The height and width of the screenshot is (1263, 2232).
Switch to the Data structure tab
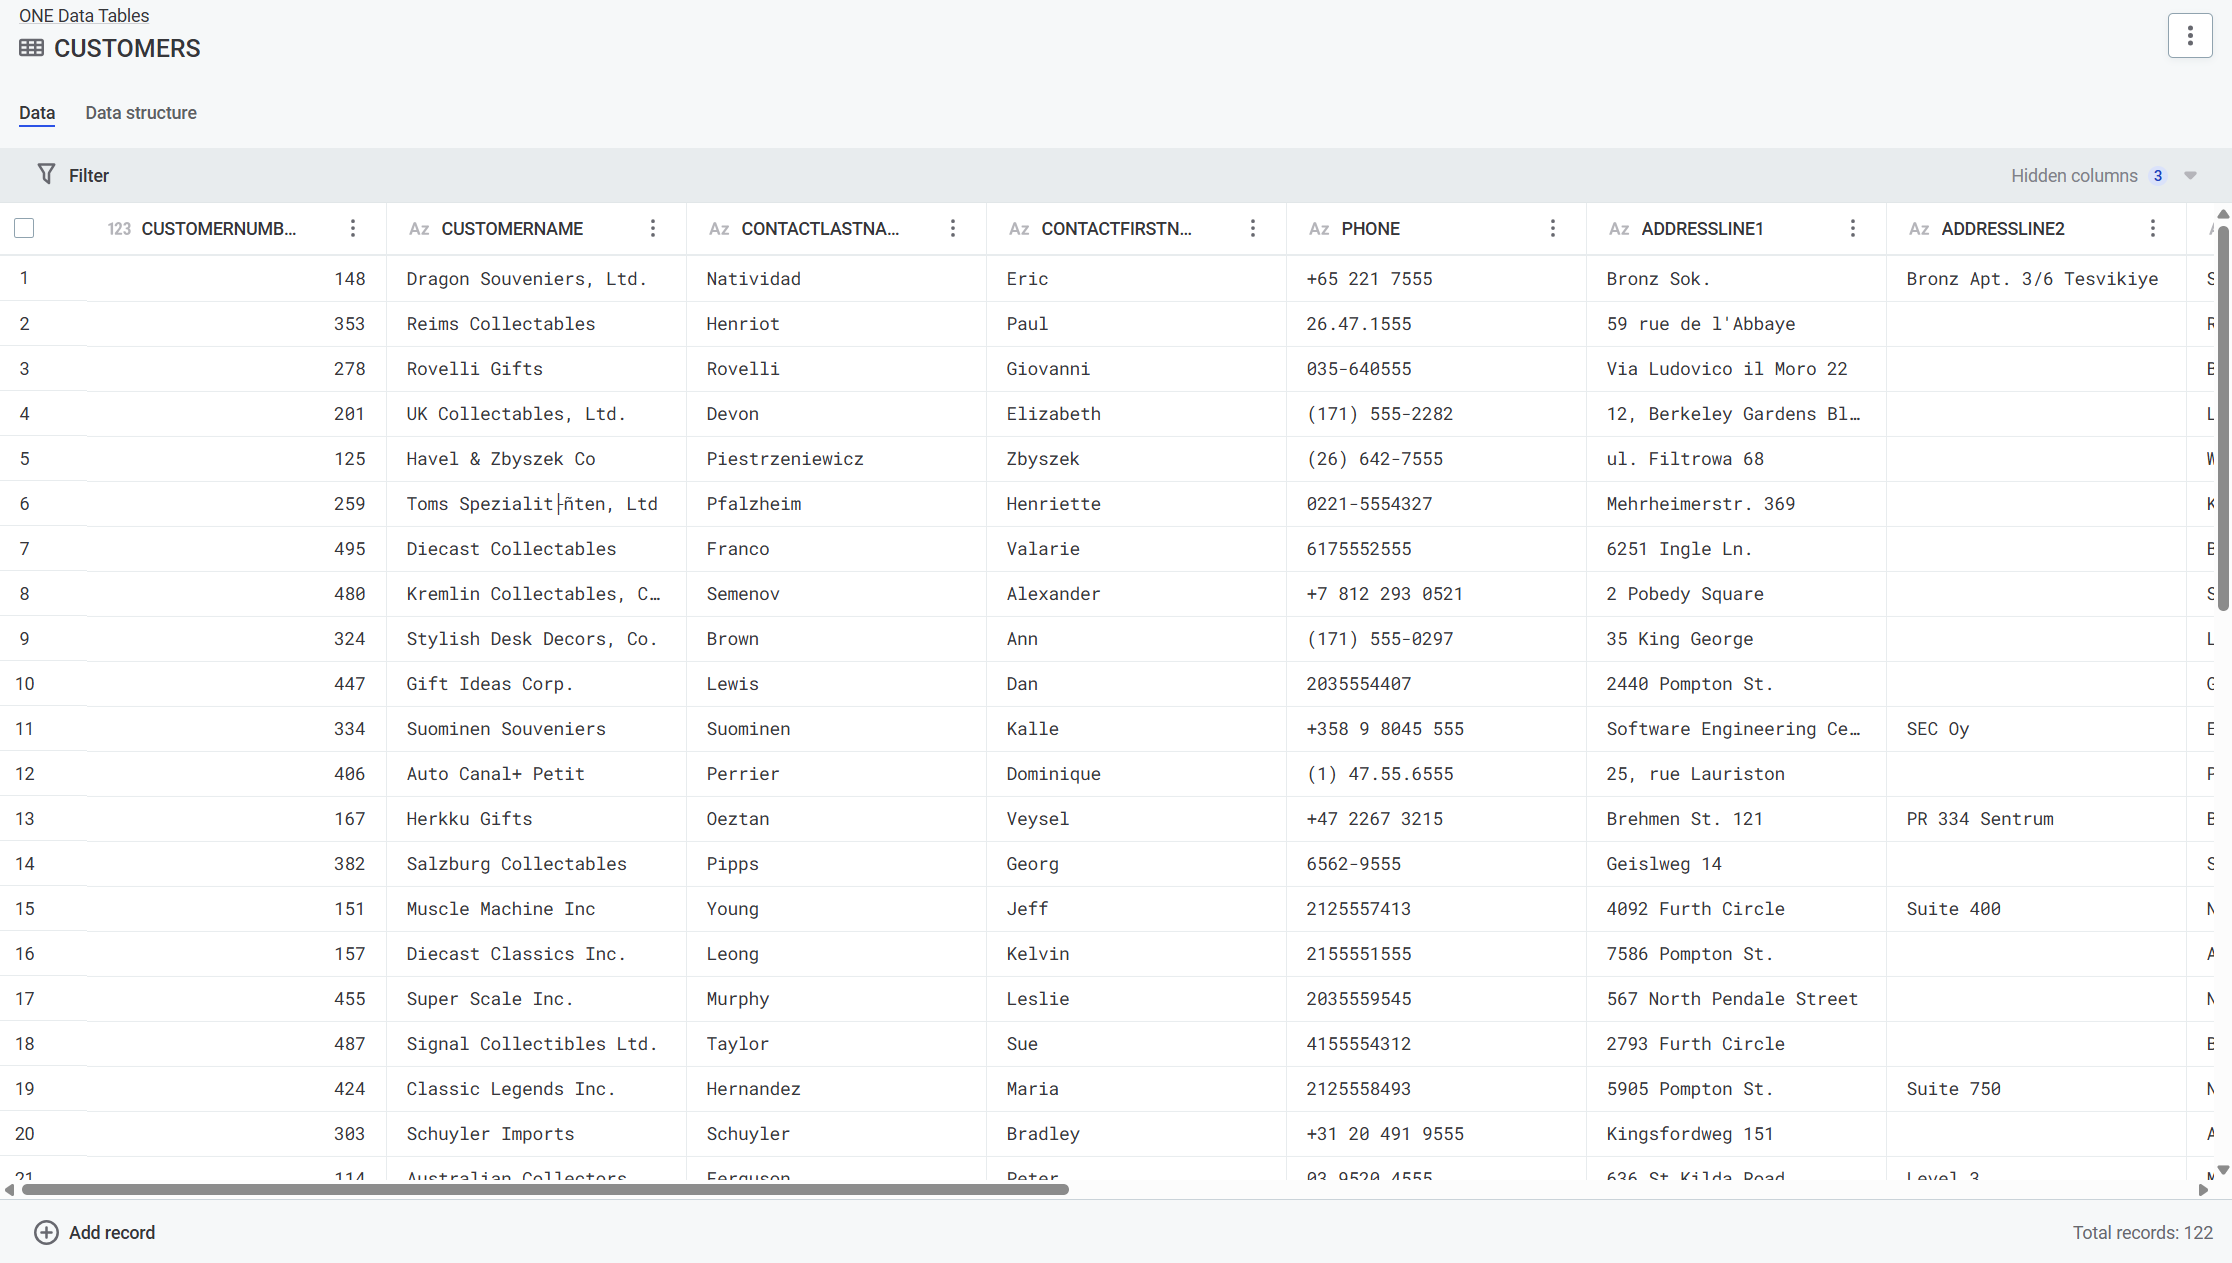(140, 113)
